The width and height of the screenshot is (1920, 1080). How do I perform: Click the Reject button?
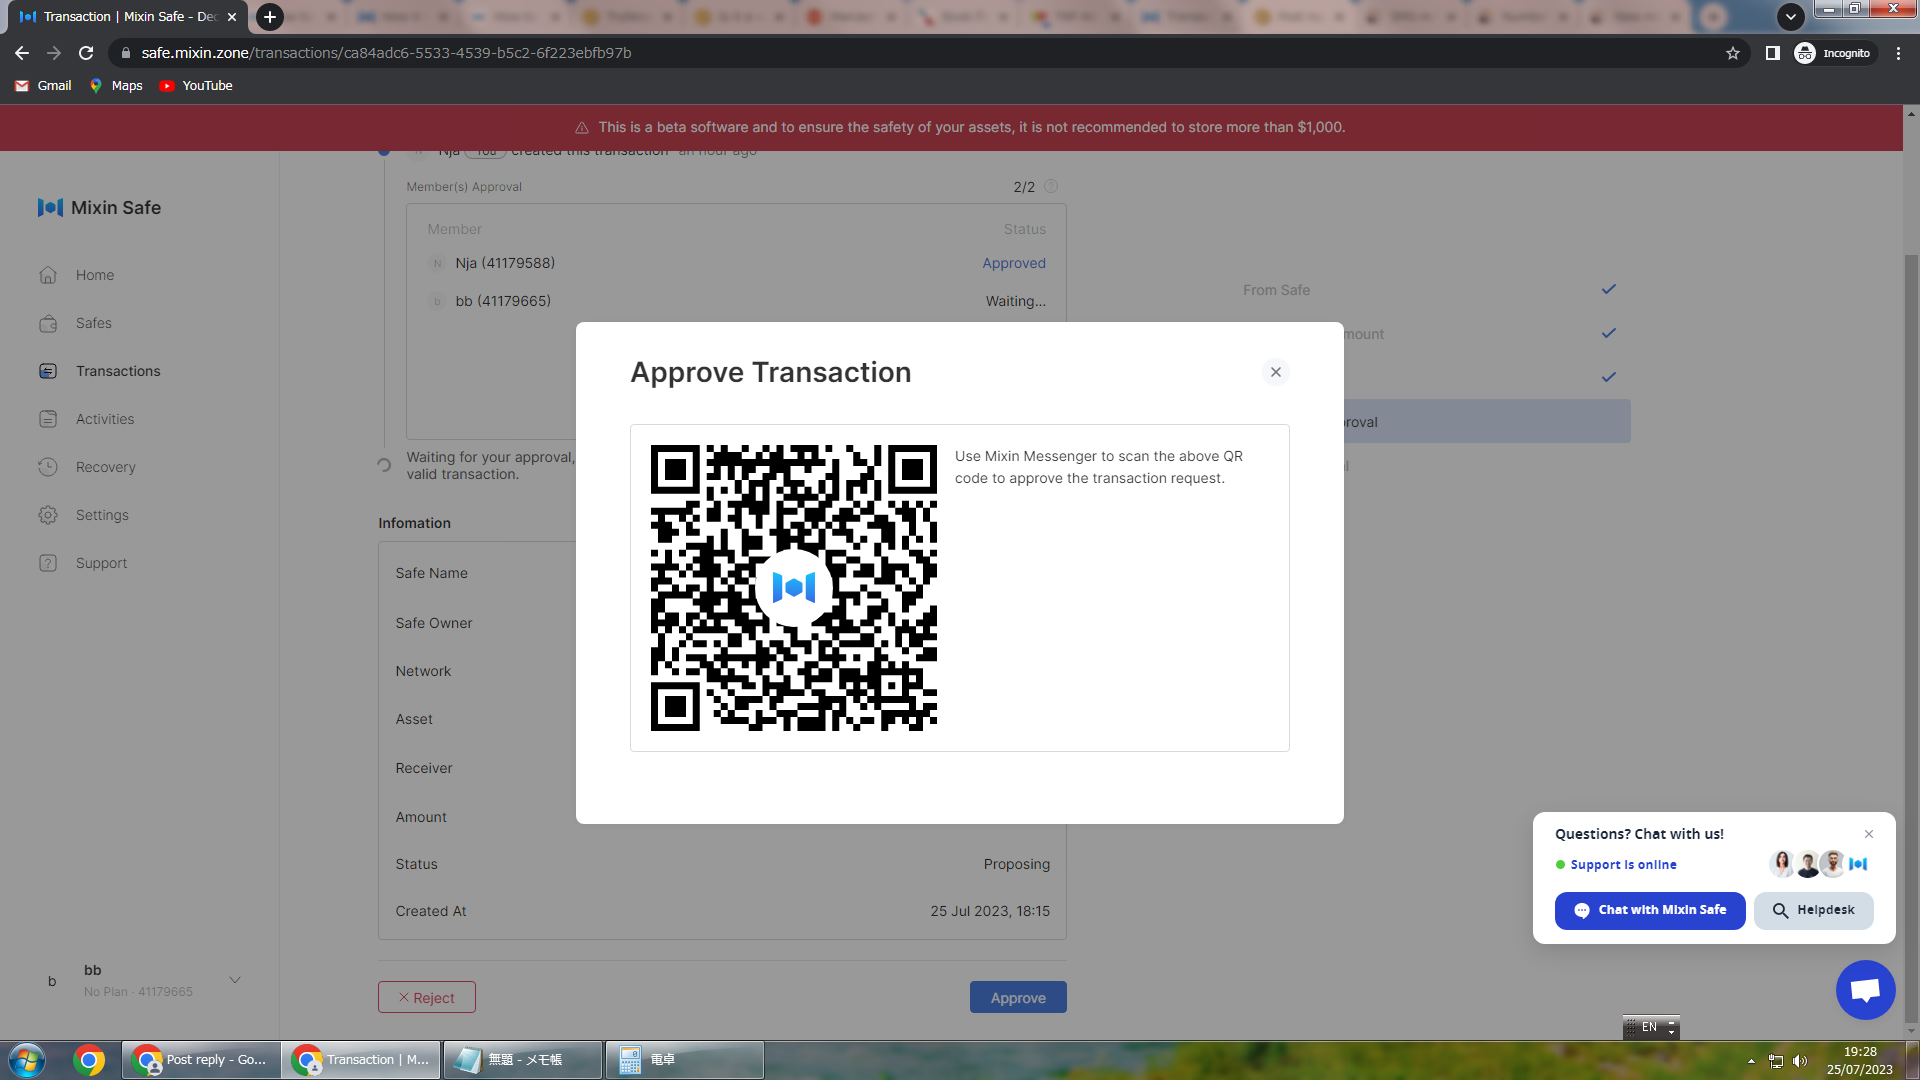[x=427, y=997]
